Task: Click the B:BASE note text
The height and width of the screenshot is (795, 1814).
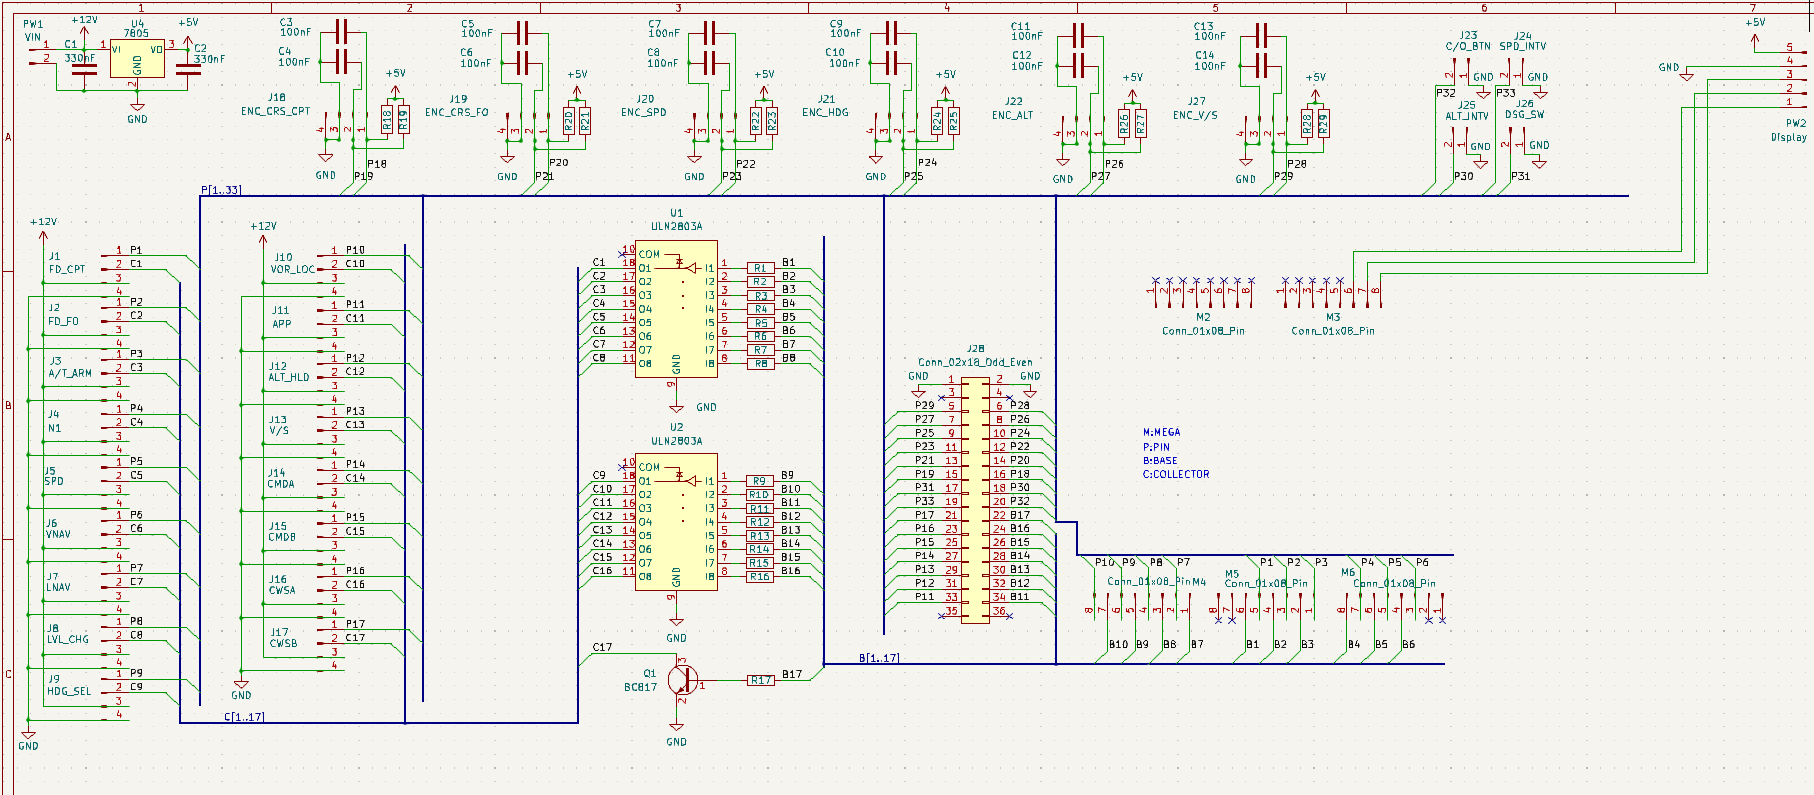Action: 1160,461
